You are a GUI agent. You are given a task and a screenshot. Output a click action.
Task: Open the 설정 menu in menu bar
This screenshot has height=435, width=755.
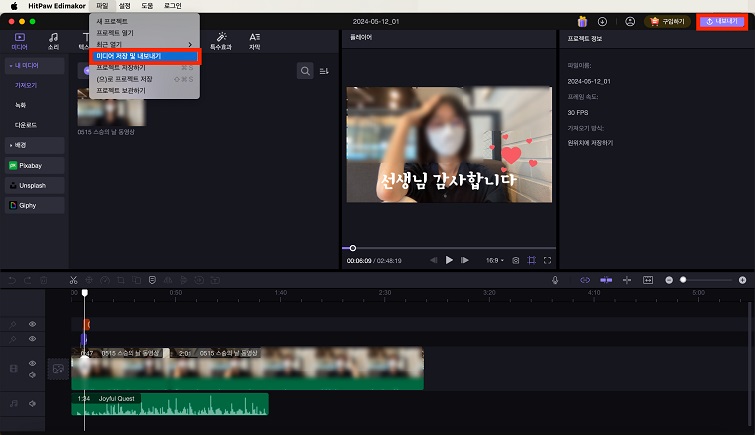click(x=124, y=5)
